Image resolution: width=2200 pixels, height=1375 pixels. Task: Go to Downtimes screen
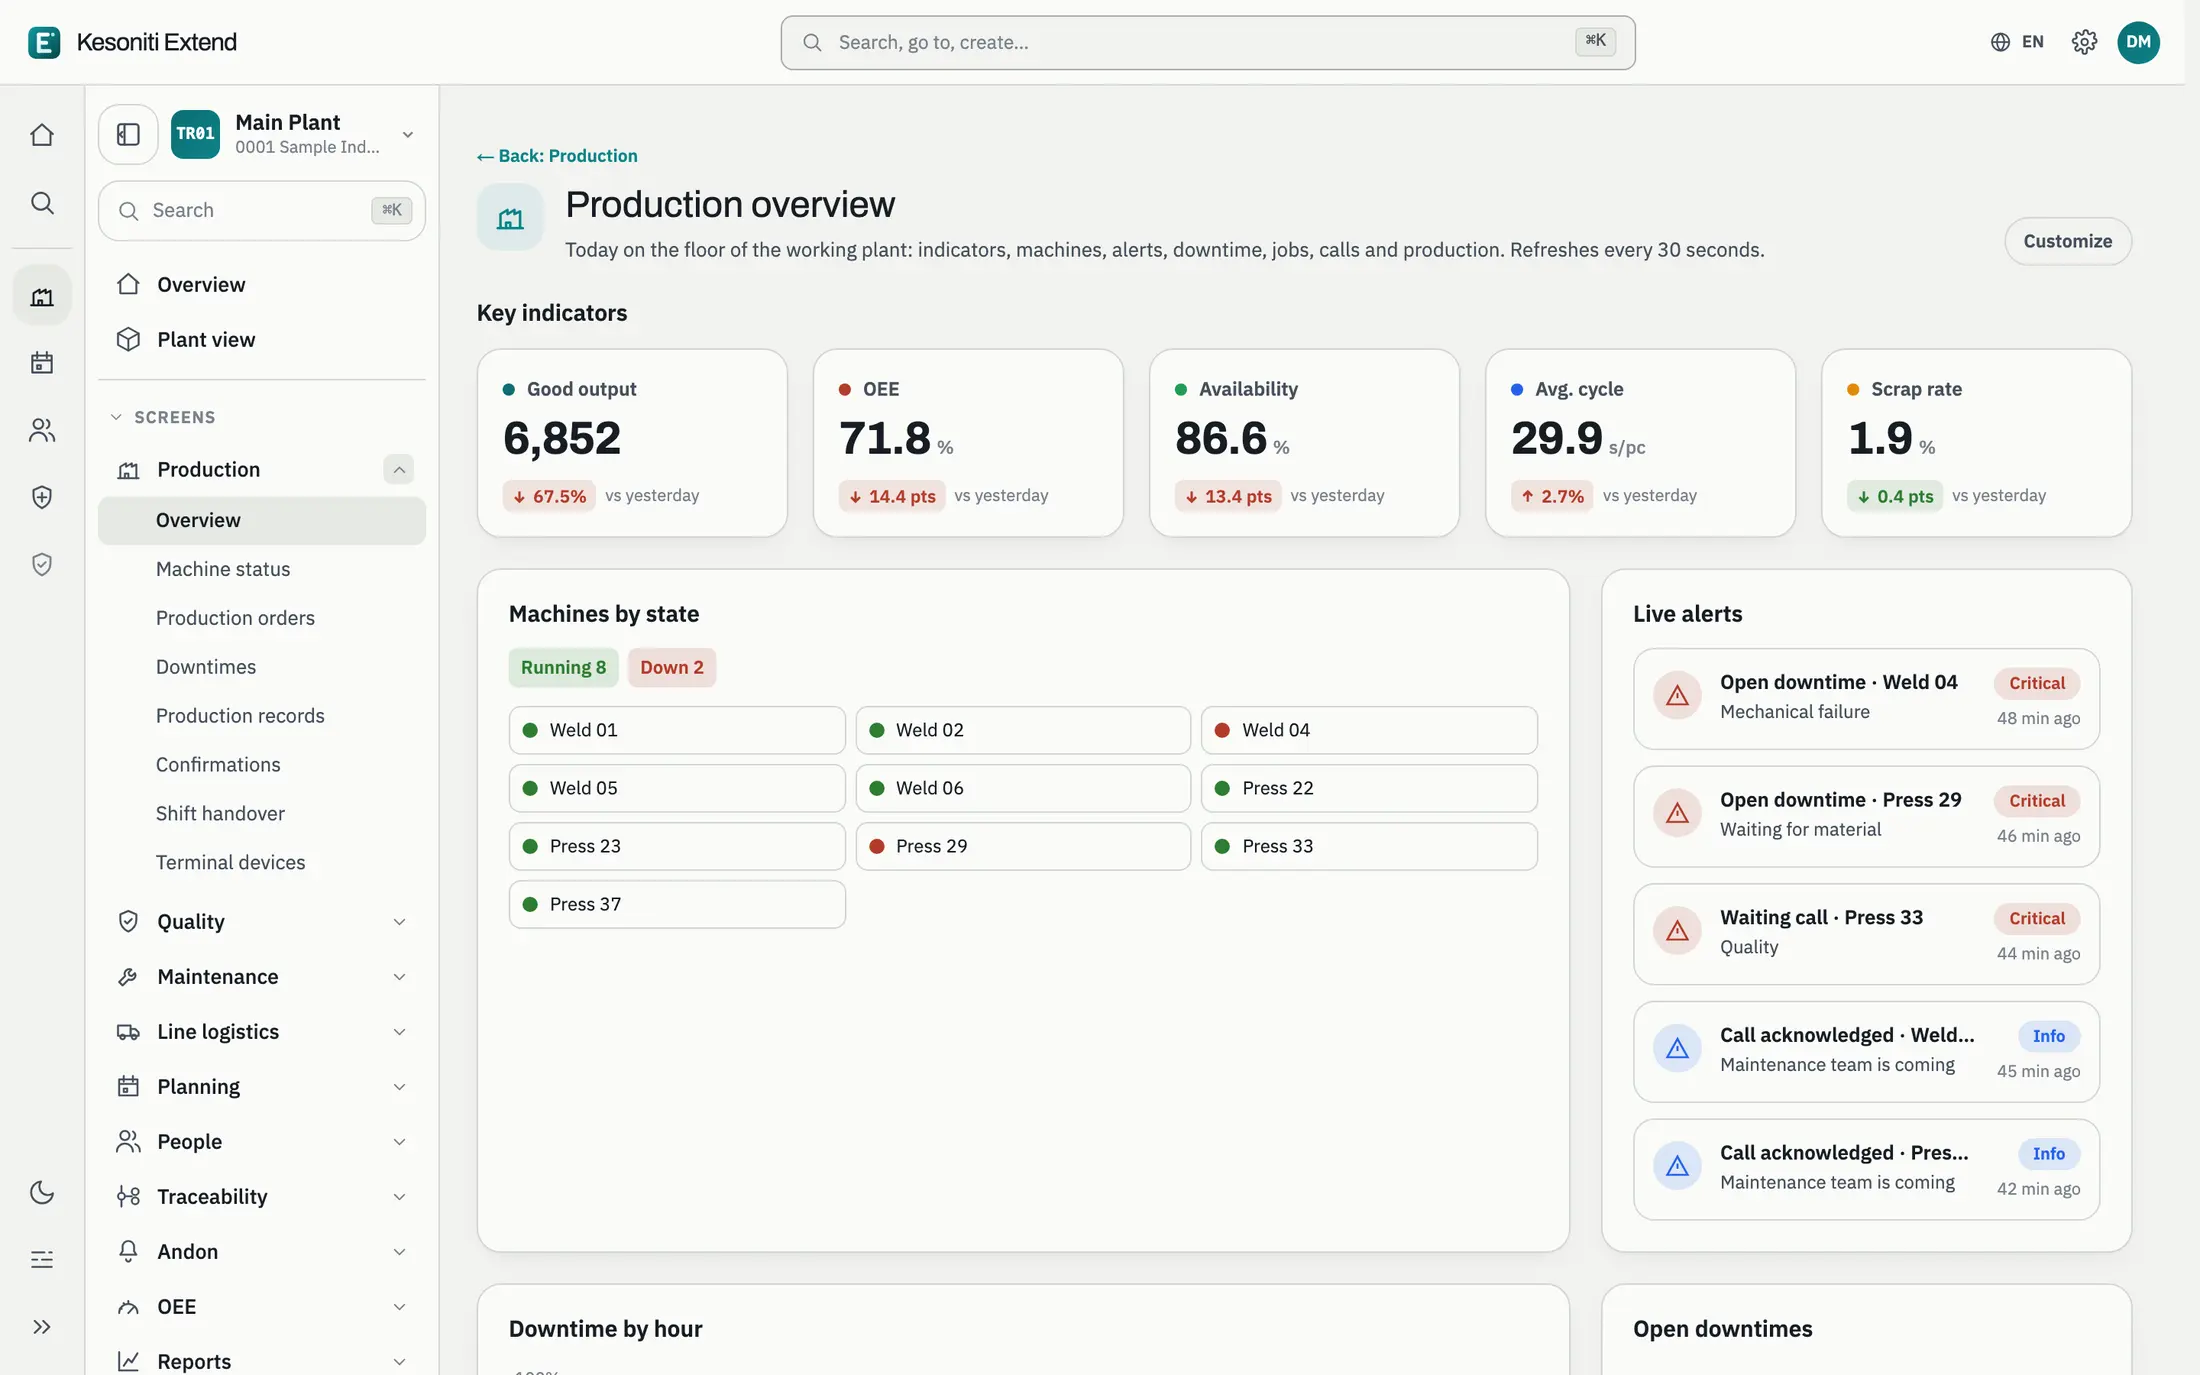(x=262, y=667)
